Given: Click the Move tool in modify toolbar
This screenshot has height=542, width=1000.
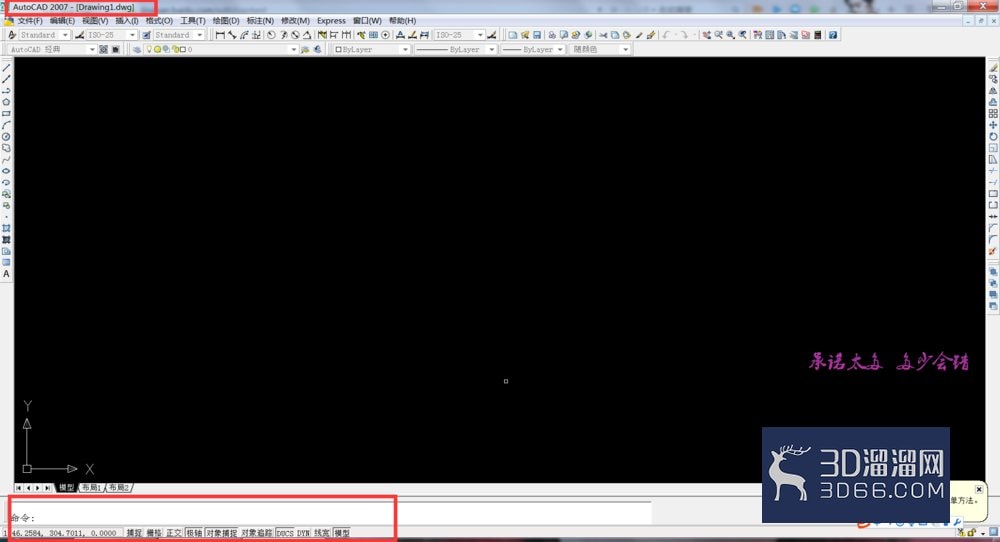Looking at the screenshot, I should tap(993, 125).
